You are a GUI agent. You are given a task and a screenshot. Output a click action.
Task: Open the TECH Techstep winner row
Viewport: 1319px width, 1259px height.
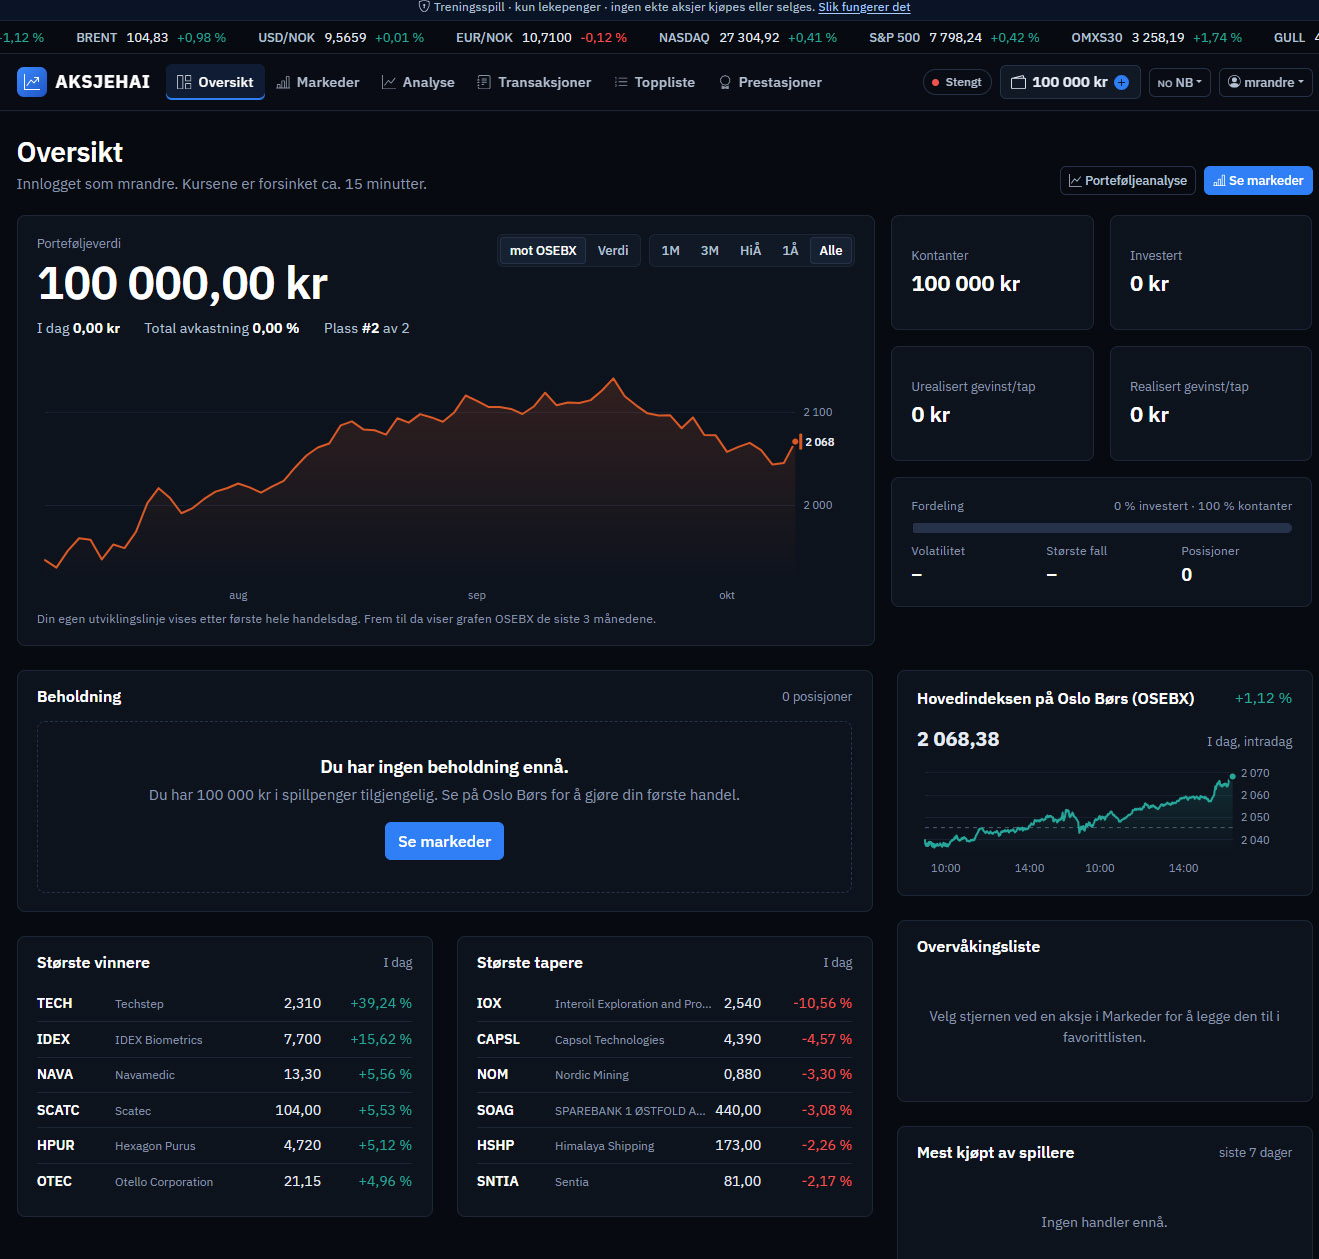click(x=224, y=1003)
